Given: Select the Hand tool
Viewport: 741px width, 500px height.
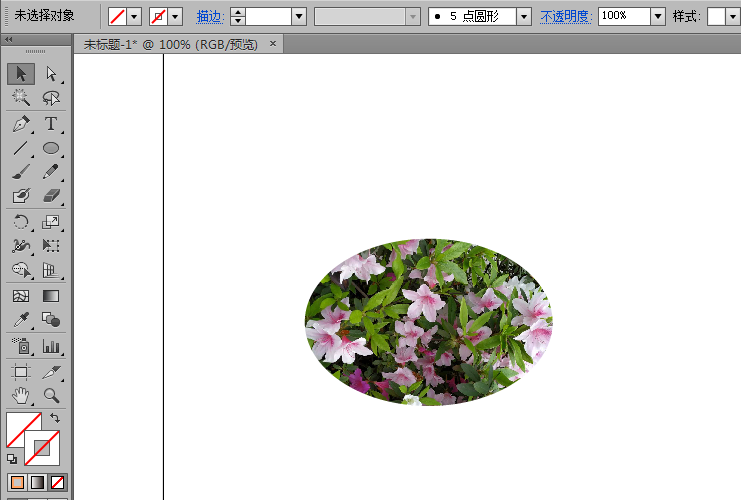Looking at the screenshot, I should click(21, 395).
